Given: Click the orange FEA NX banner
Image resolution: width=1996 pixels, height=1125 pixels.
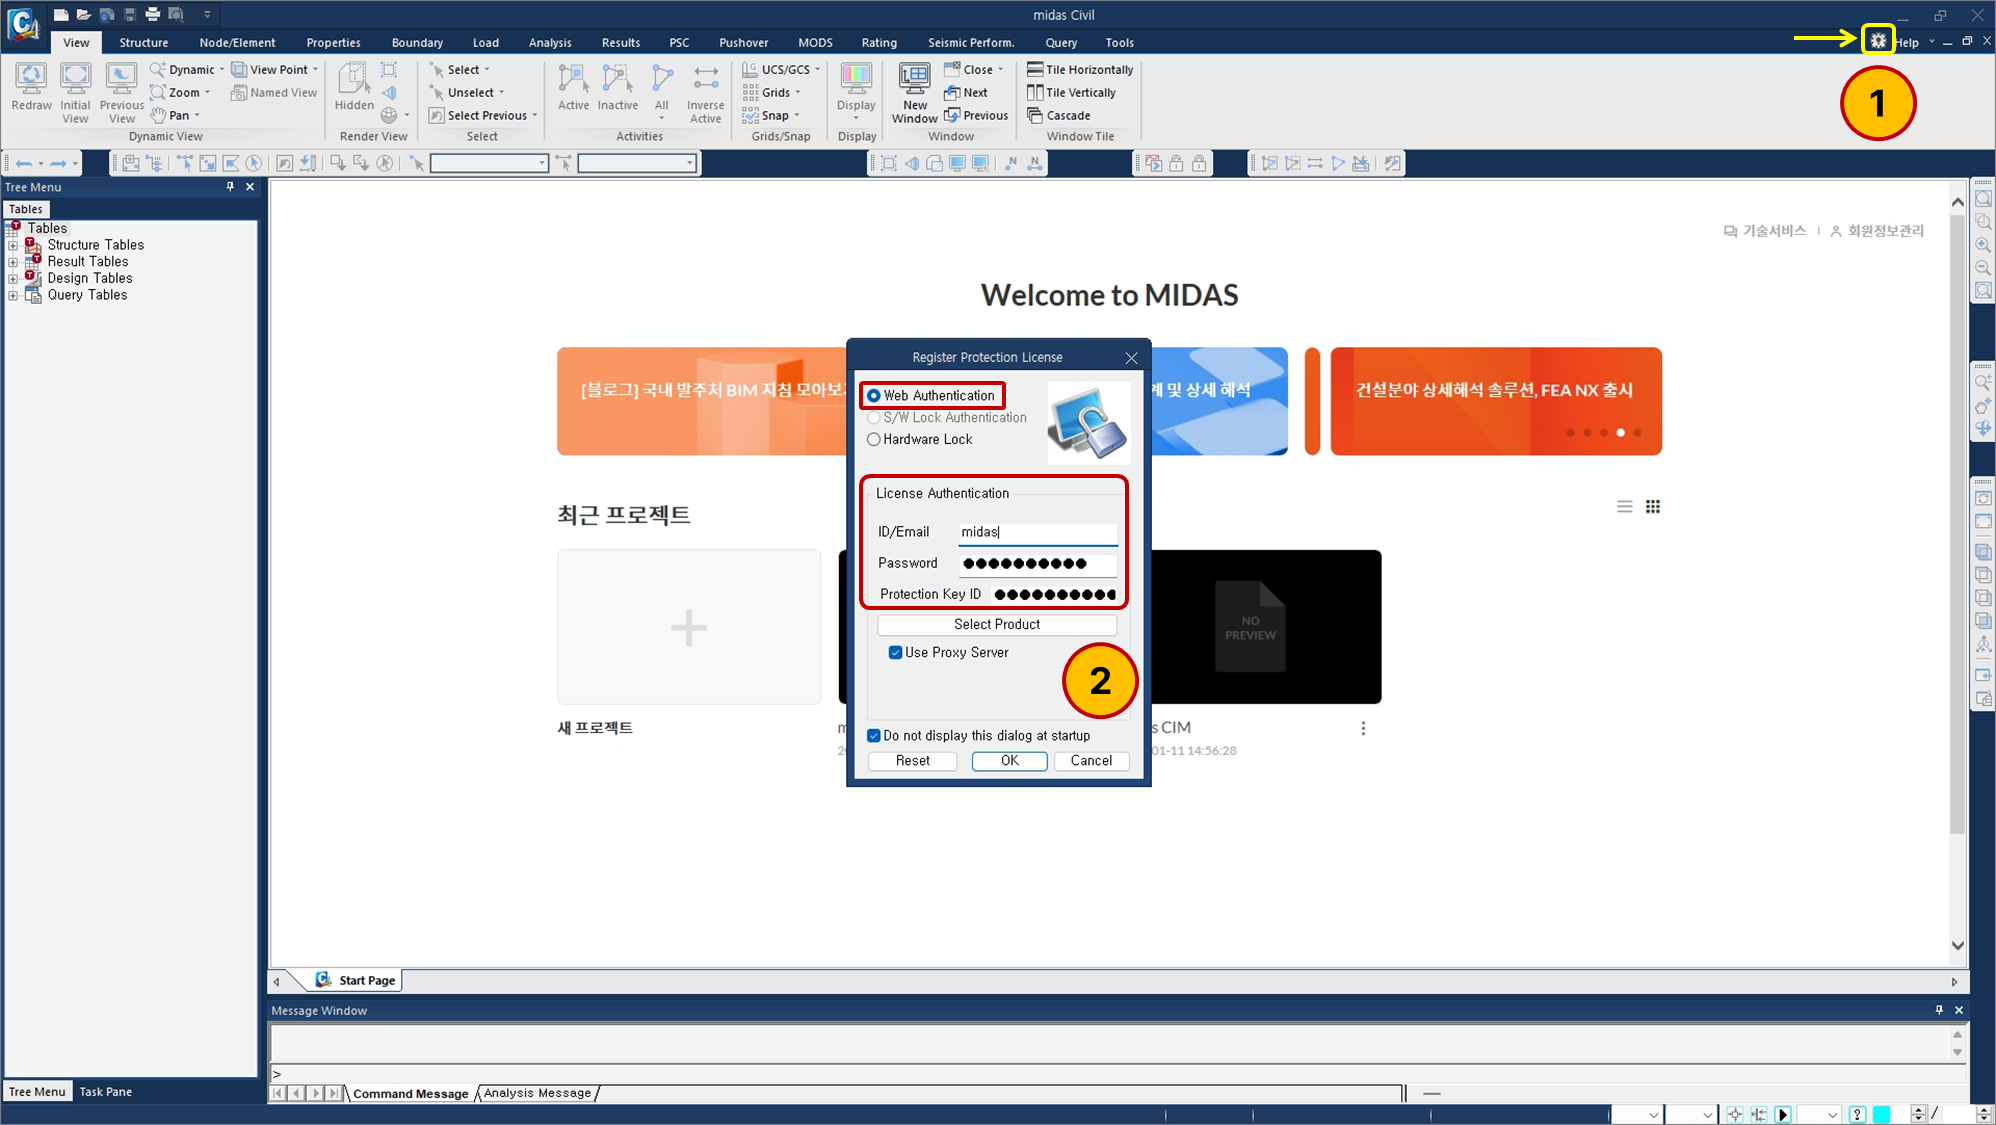Looking at the screenshot, I should point(1496,401).
